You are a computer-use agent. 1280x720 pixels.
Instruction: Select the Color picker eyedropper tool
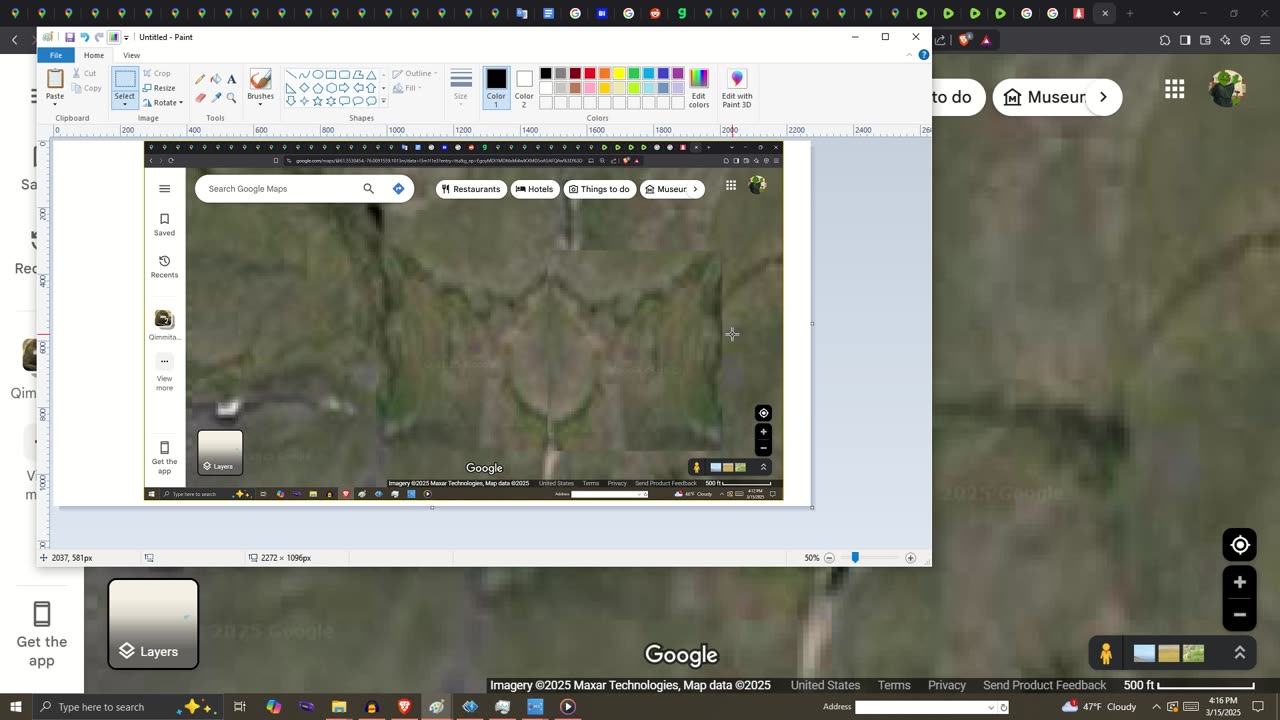click(216, 98)
